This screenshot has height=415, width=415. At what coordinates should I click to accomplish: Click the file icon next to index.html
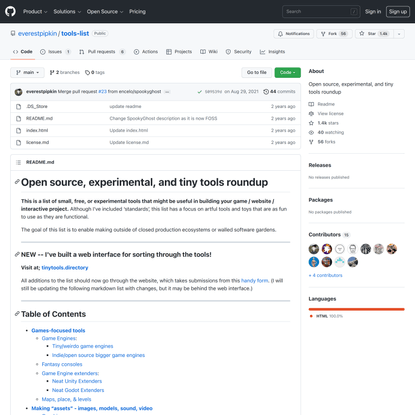pos(19,130)
